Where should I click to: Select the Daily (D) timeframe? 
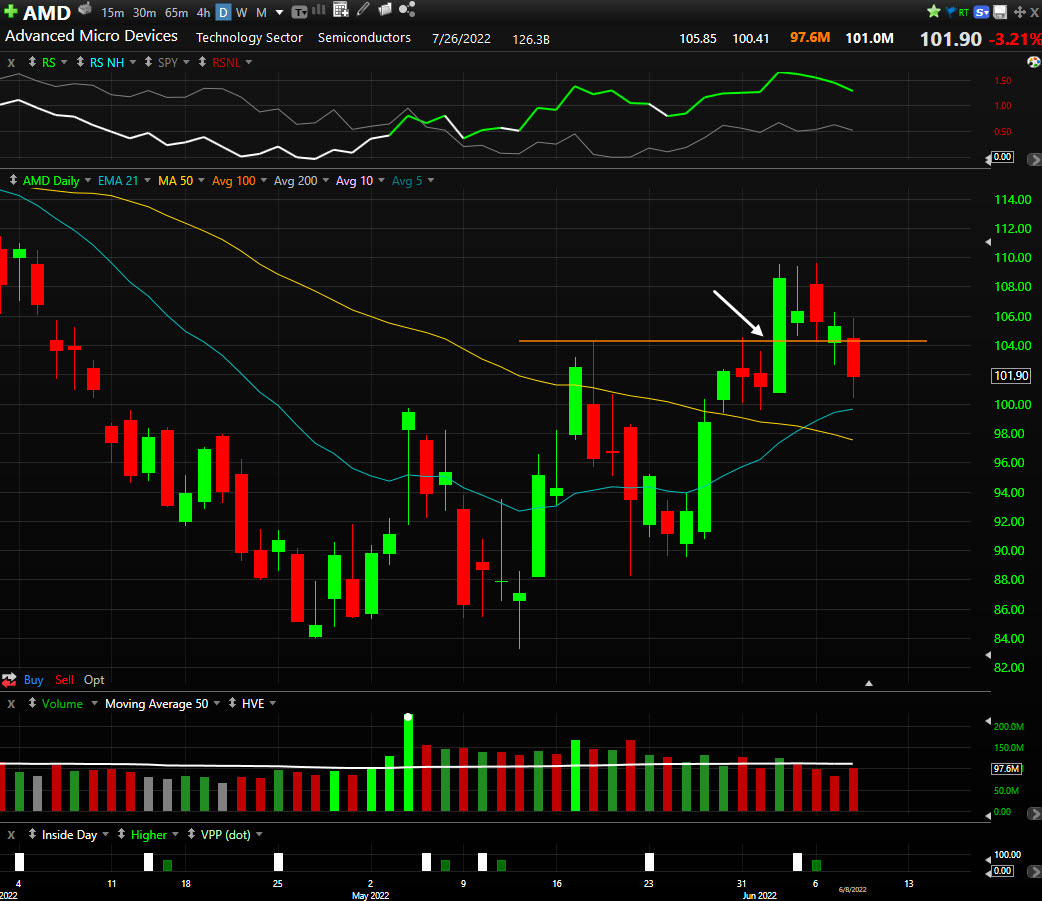coord(223,12)
